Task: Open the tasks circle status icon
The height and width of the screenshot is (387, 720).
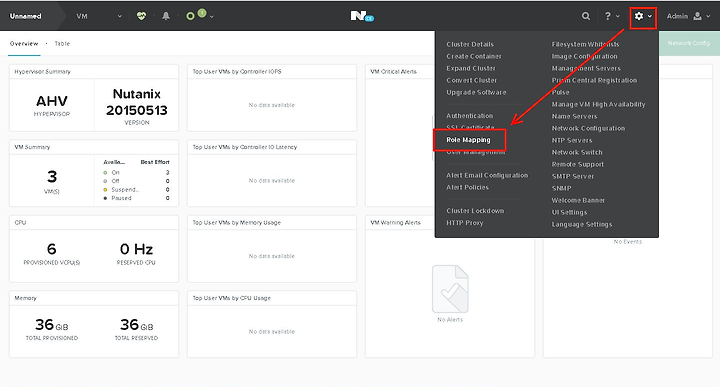Action: (190, 16)
